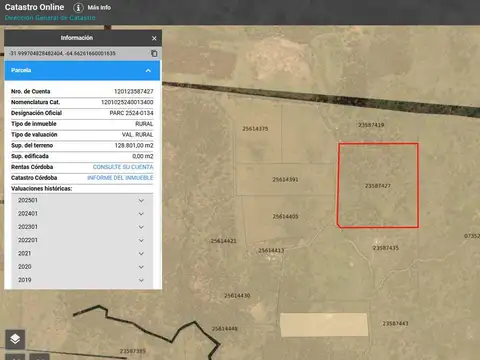Expand the 202401 valuation row
This screenshot has height=360, width=480.
click(x=82, y=214)
